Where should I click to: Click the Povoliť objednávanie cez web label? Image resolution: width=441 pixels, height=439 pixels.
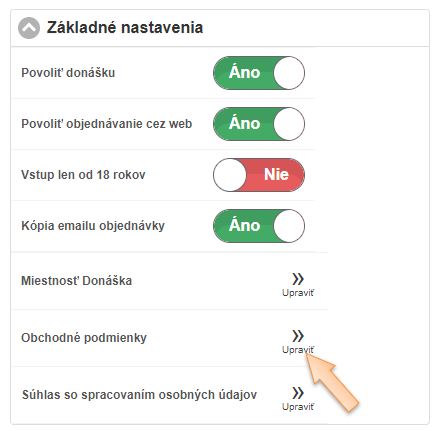pyautogui.click(x=107, y=124)
